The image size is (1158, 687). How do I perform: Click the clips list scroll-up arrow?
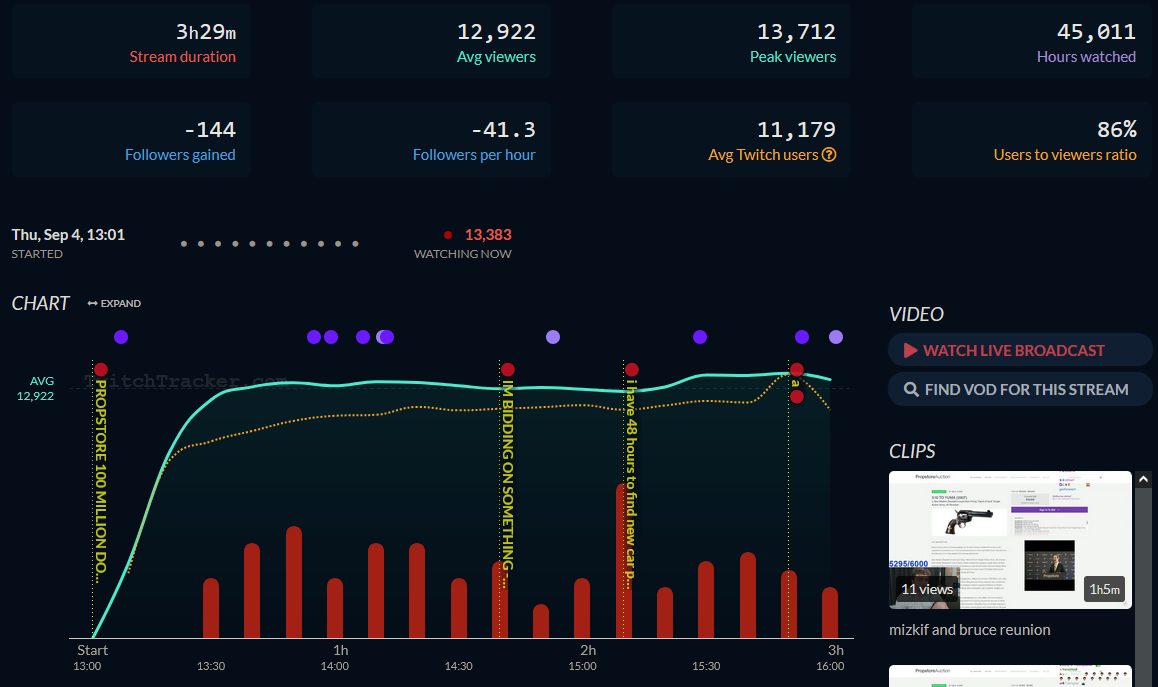(x=1143, y=479)
